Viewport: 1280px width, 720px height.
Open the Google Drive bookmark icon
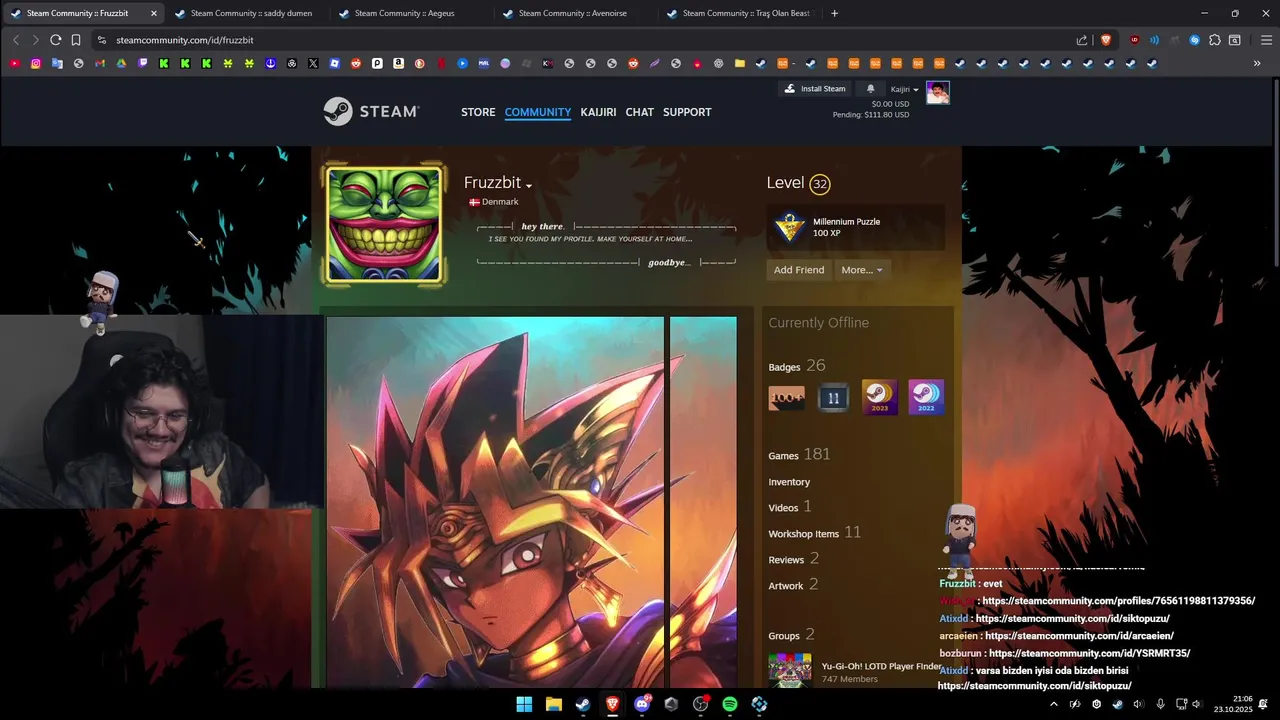(x=121, y=63)
